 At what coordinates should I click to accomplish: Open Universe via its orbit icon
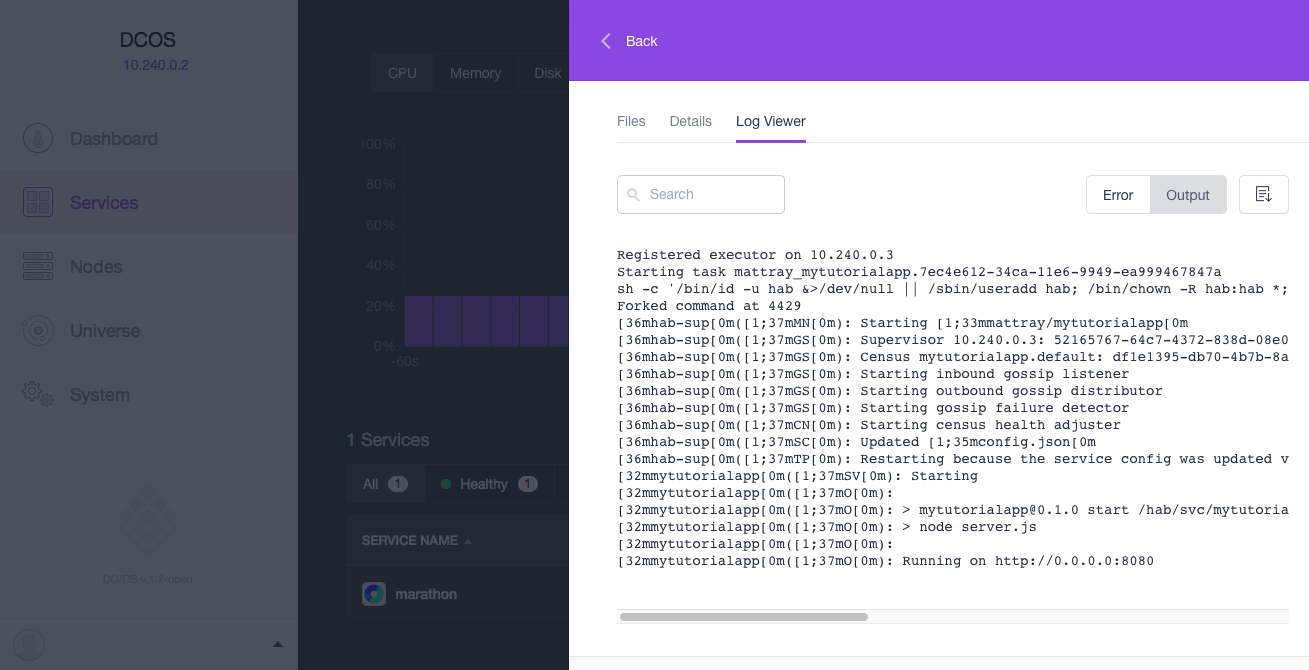tap(37, 330)
